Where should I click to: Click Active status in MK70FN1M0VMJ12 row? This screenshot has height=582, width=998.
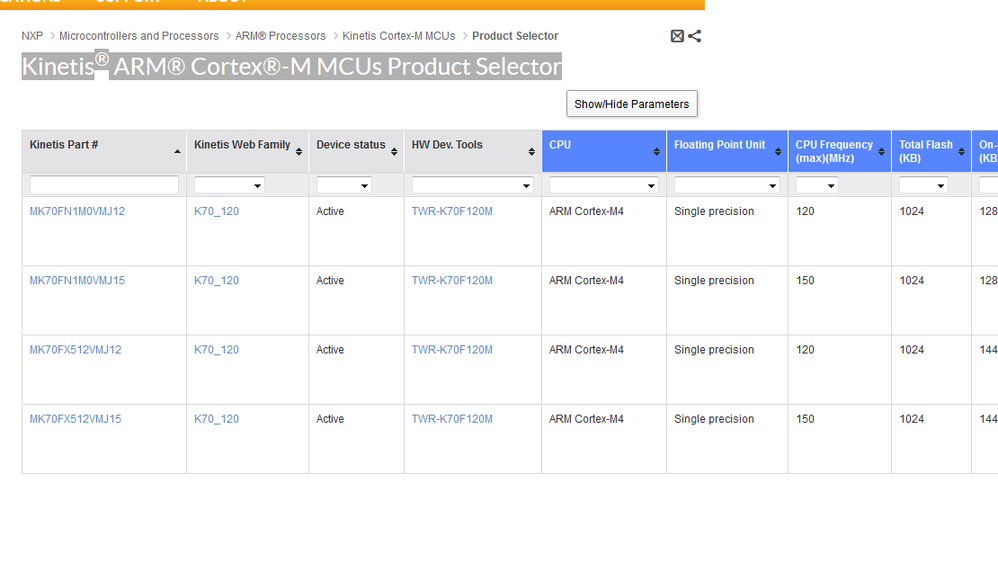pos(330,211)
